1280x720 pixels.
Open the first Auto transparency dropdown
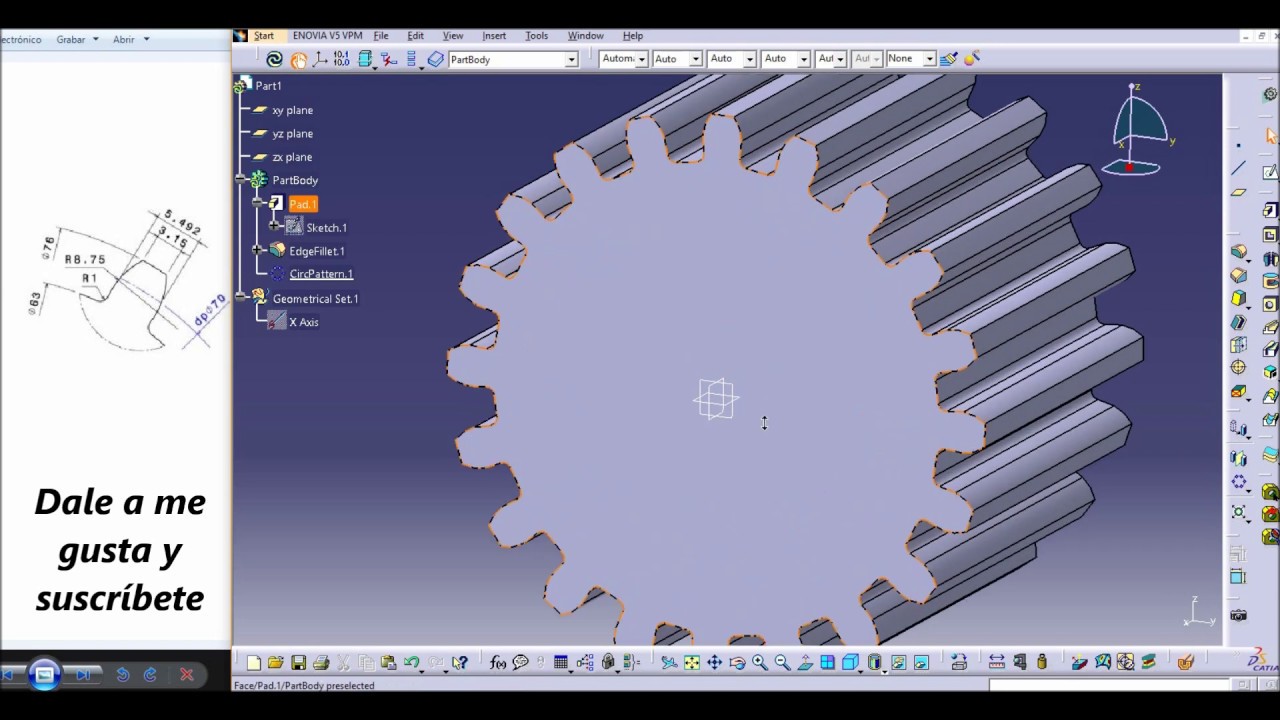click(695, 60)
